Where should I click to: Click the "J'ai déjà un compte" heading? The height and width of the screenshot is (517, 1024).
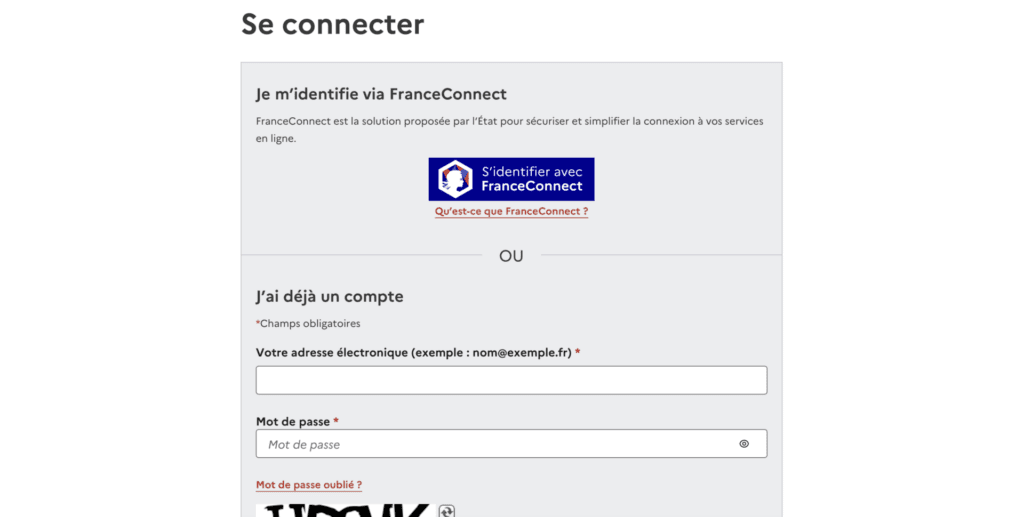(329, 296)
